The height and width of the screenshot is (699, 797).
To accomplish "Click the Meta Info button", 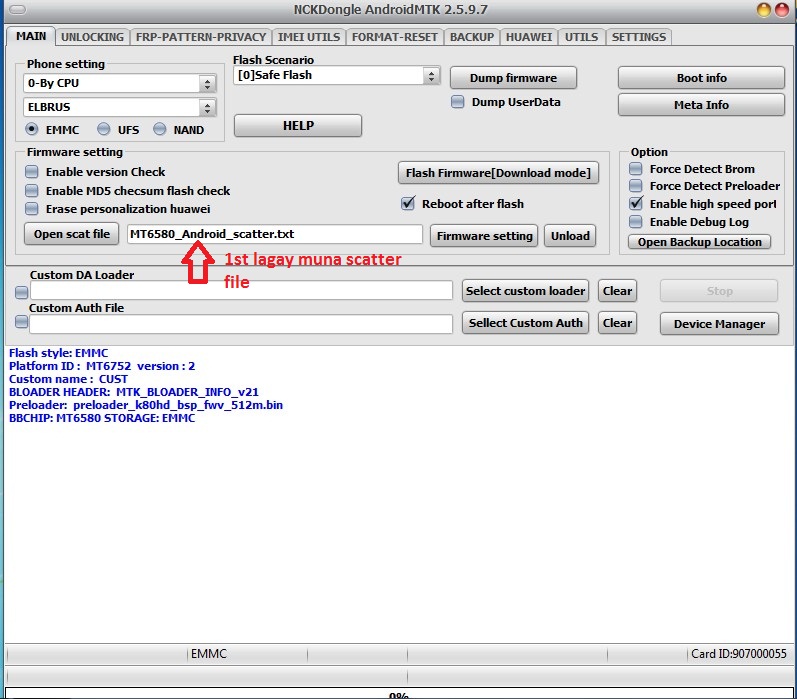I will (x=701, y=105).
